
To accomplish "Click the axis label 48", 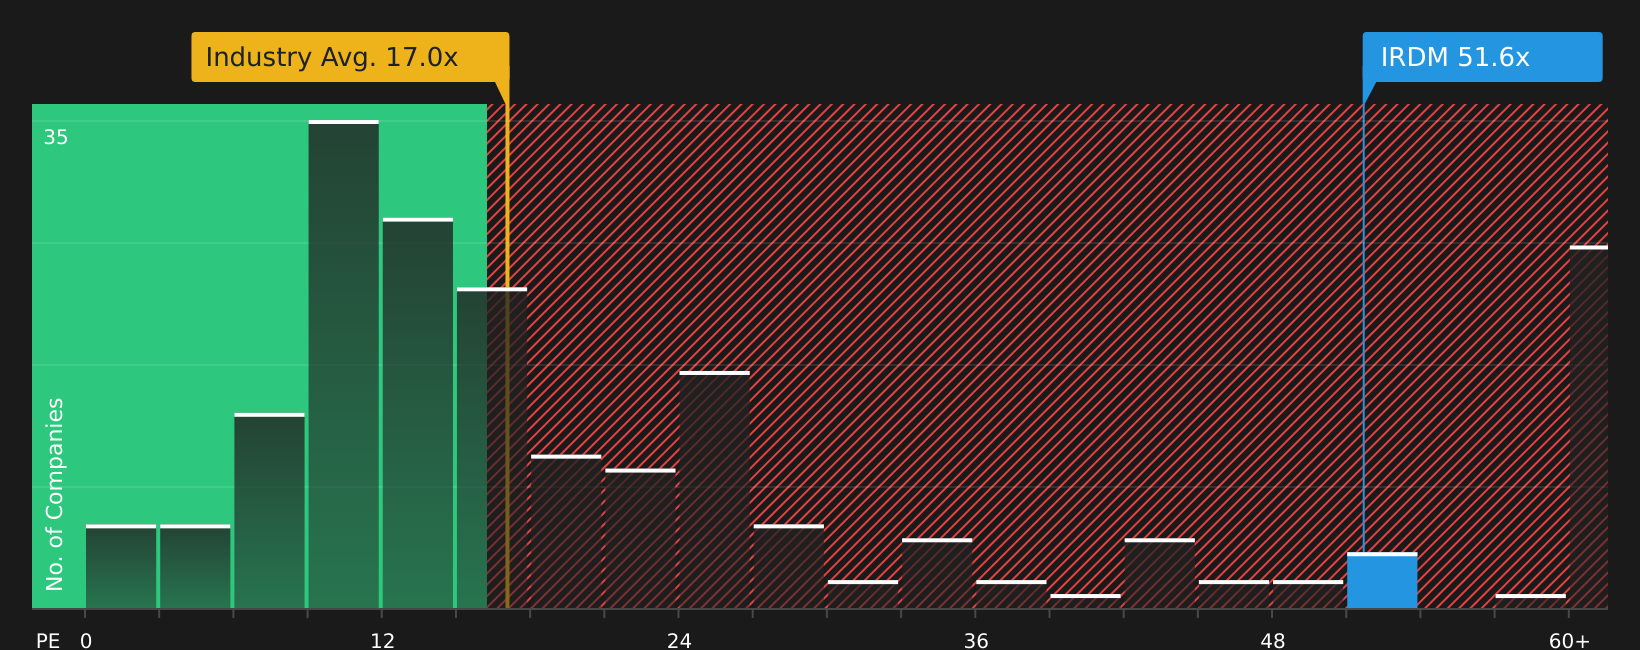I will pyautogui.click(x=1273, y=641).
